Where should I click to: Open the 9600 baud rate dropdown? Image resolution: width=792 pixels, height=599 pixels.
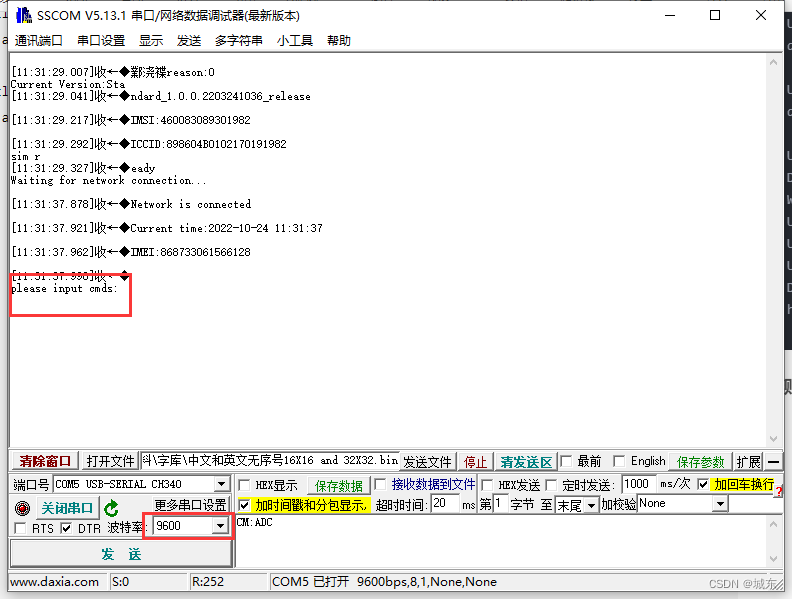point(220,526)
